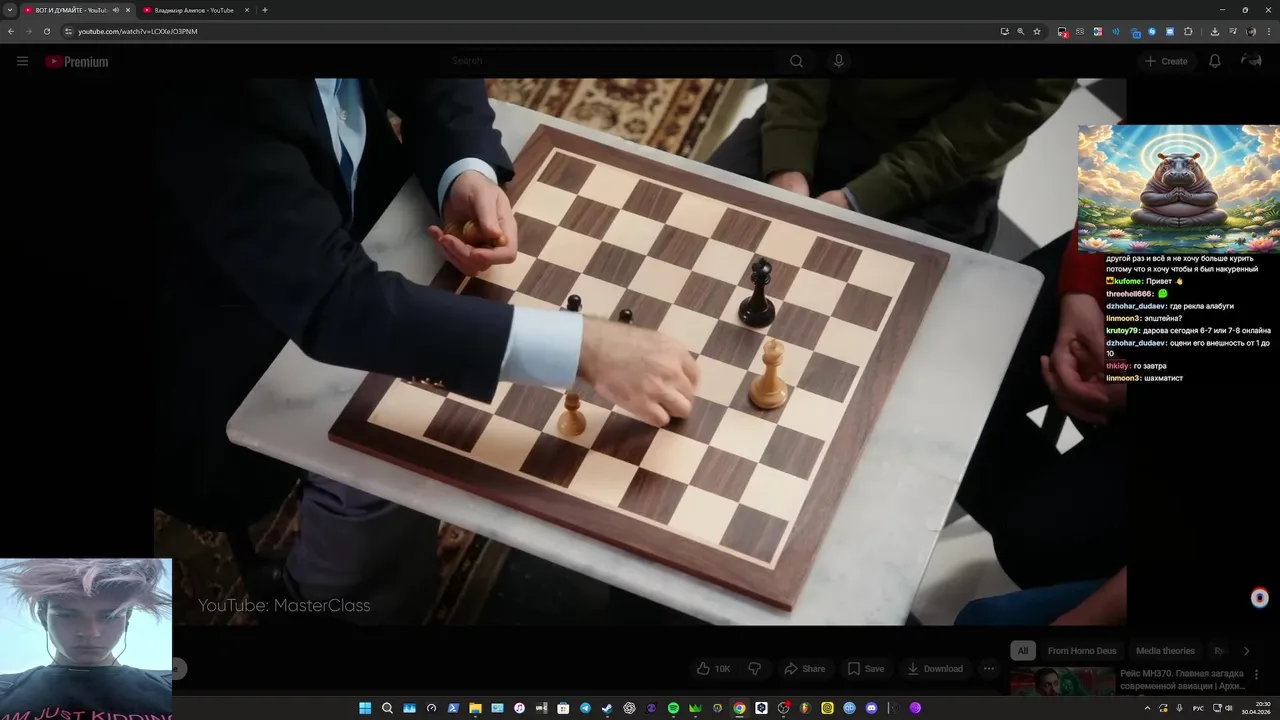Click the Create button

point(1166,61)
